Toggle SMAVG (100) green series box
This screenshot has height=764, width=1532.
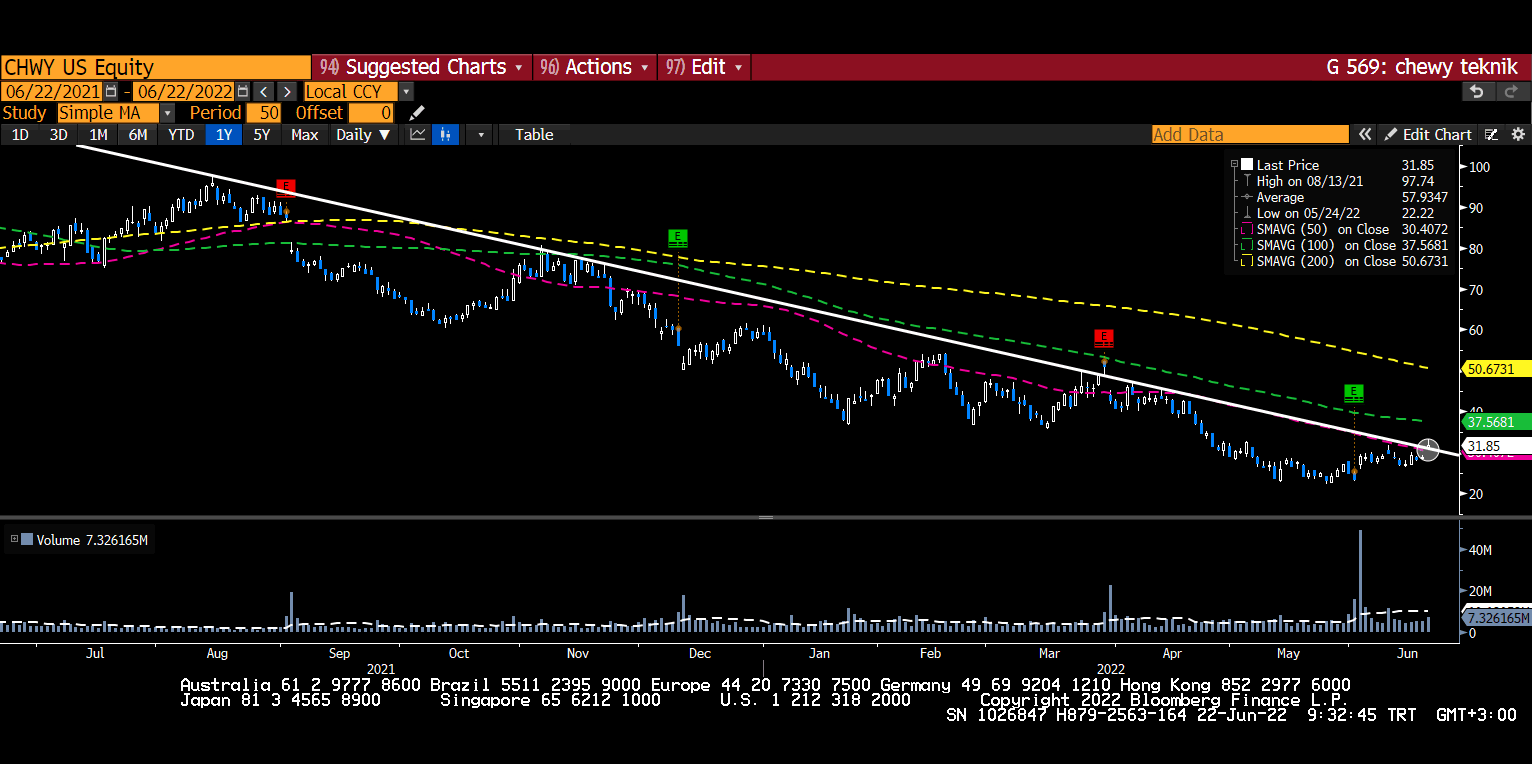1246,245
